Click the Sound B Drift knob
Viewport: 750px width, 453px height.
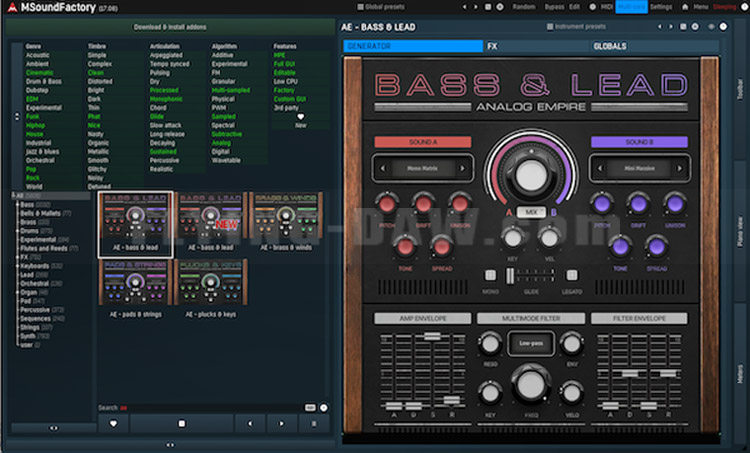(639, 204)
